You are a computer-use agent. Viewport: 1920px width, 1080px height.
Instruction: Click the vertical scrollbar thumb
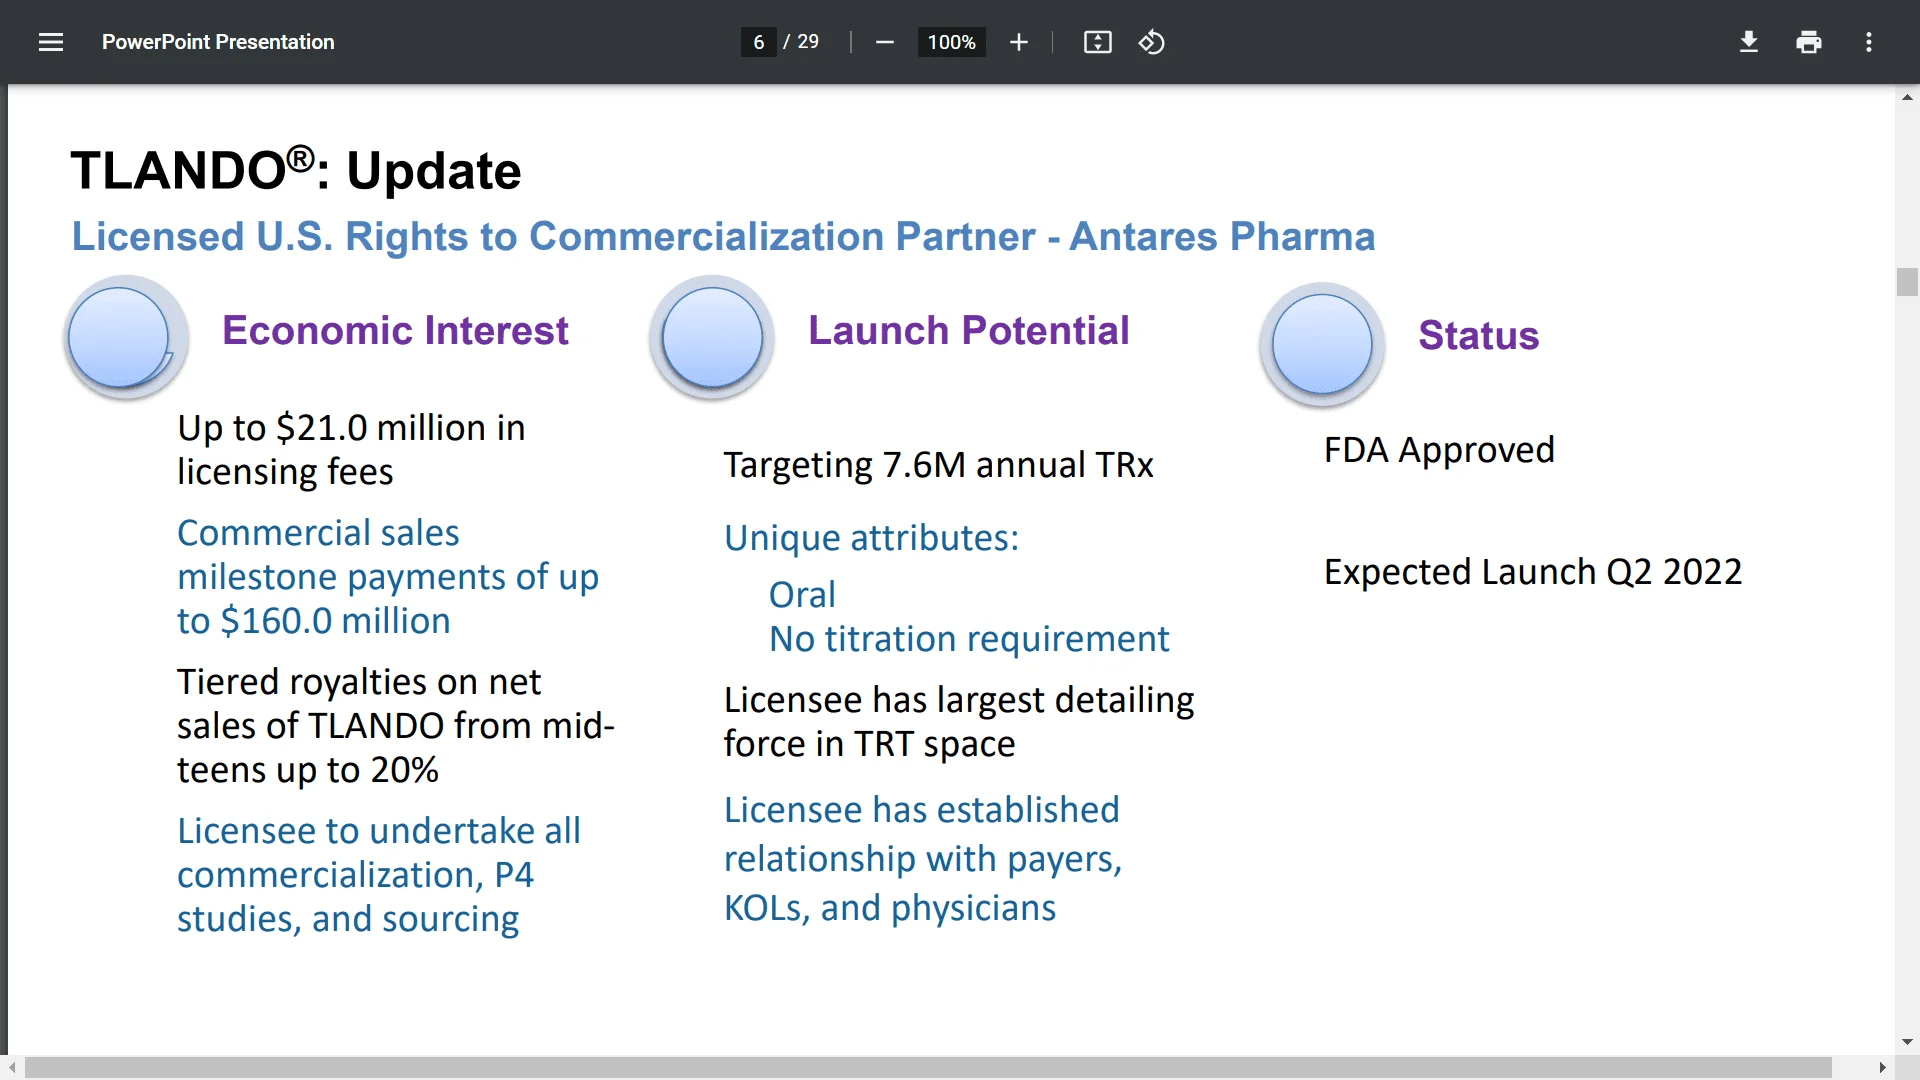(x=1907, y=282)
